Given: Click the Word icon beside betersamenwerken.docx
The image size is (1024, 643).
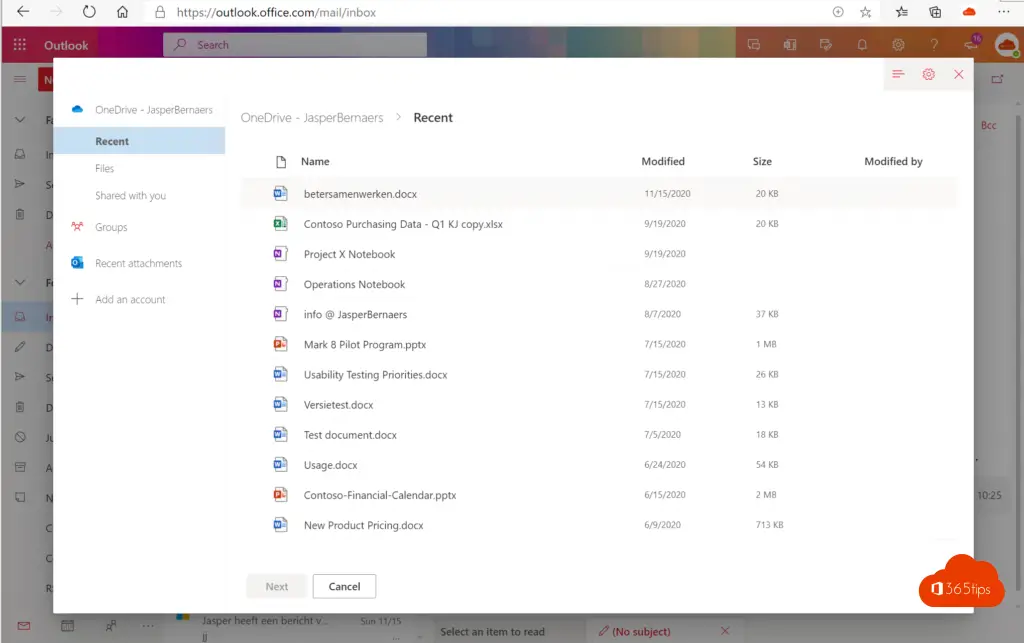Looking at the screenshot, I should [280, 194].
